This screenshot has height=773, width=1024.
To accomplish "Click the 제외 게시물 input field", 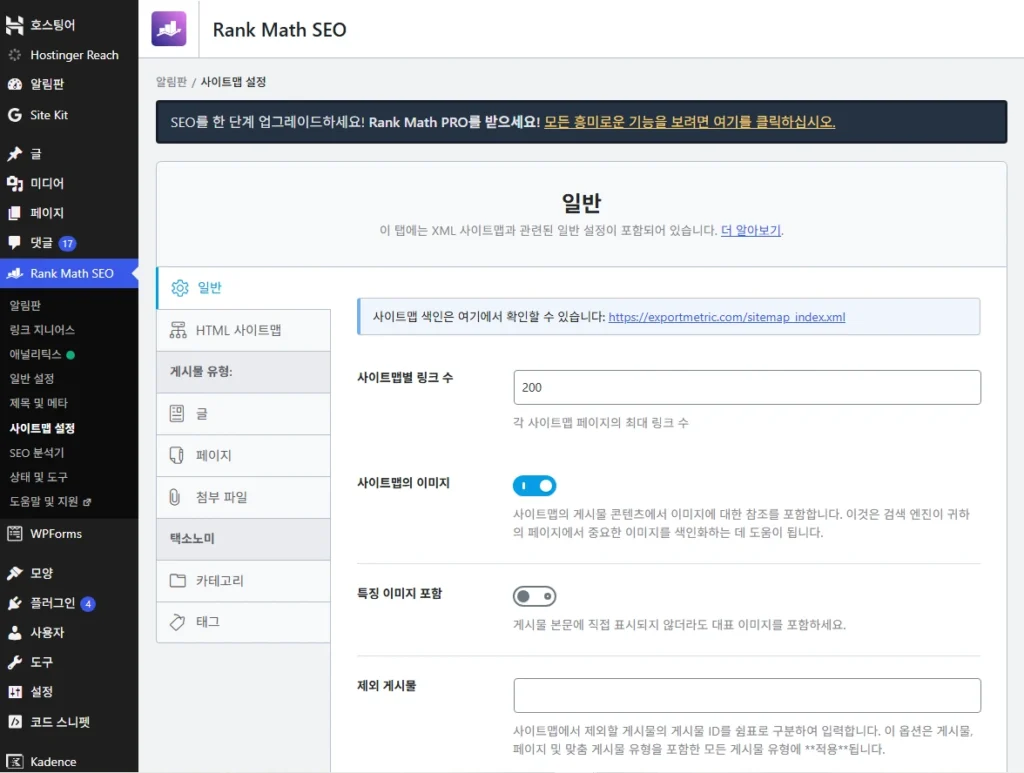I will coord(747,695).
